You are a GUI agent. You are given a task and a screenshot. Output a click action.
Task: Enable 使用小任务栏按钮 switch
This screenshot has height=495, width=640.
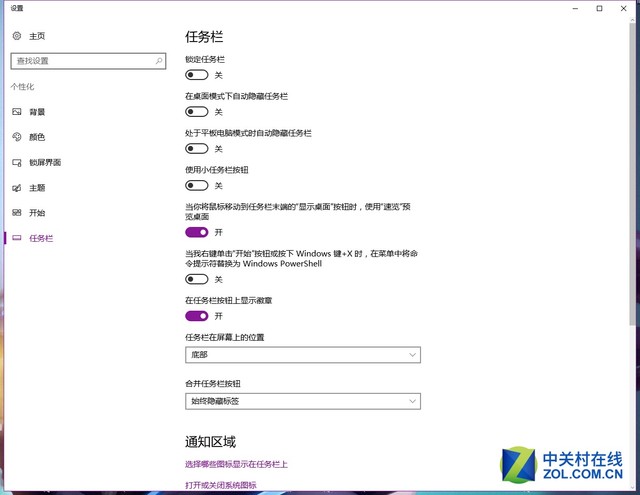197,186
